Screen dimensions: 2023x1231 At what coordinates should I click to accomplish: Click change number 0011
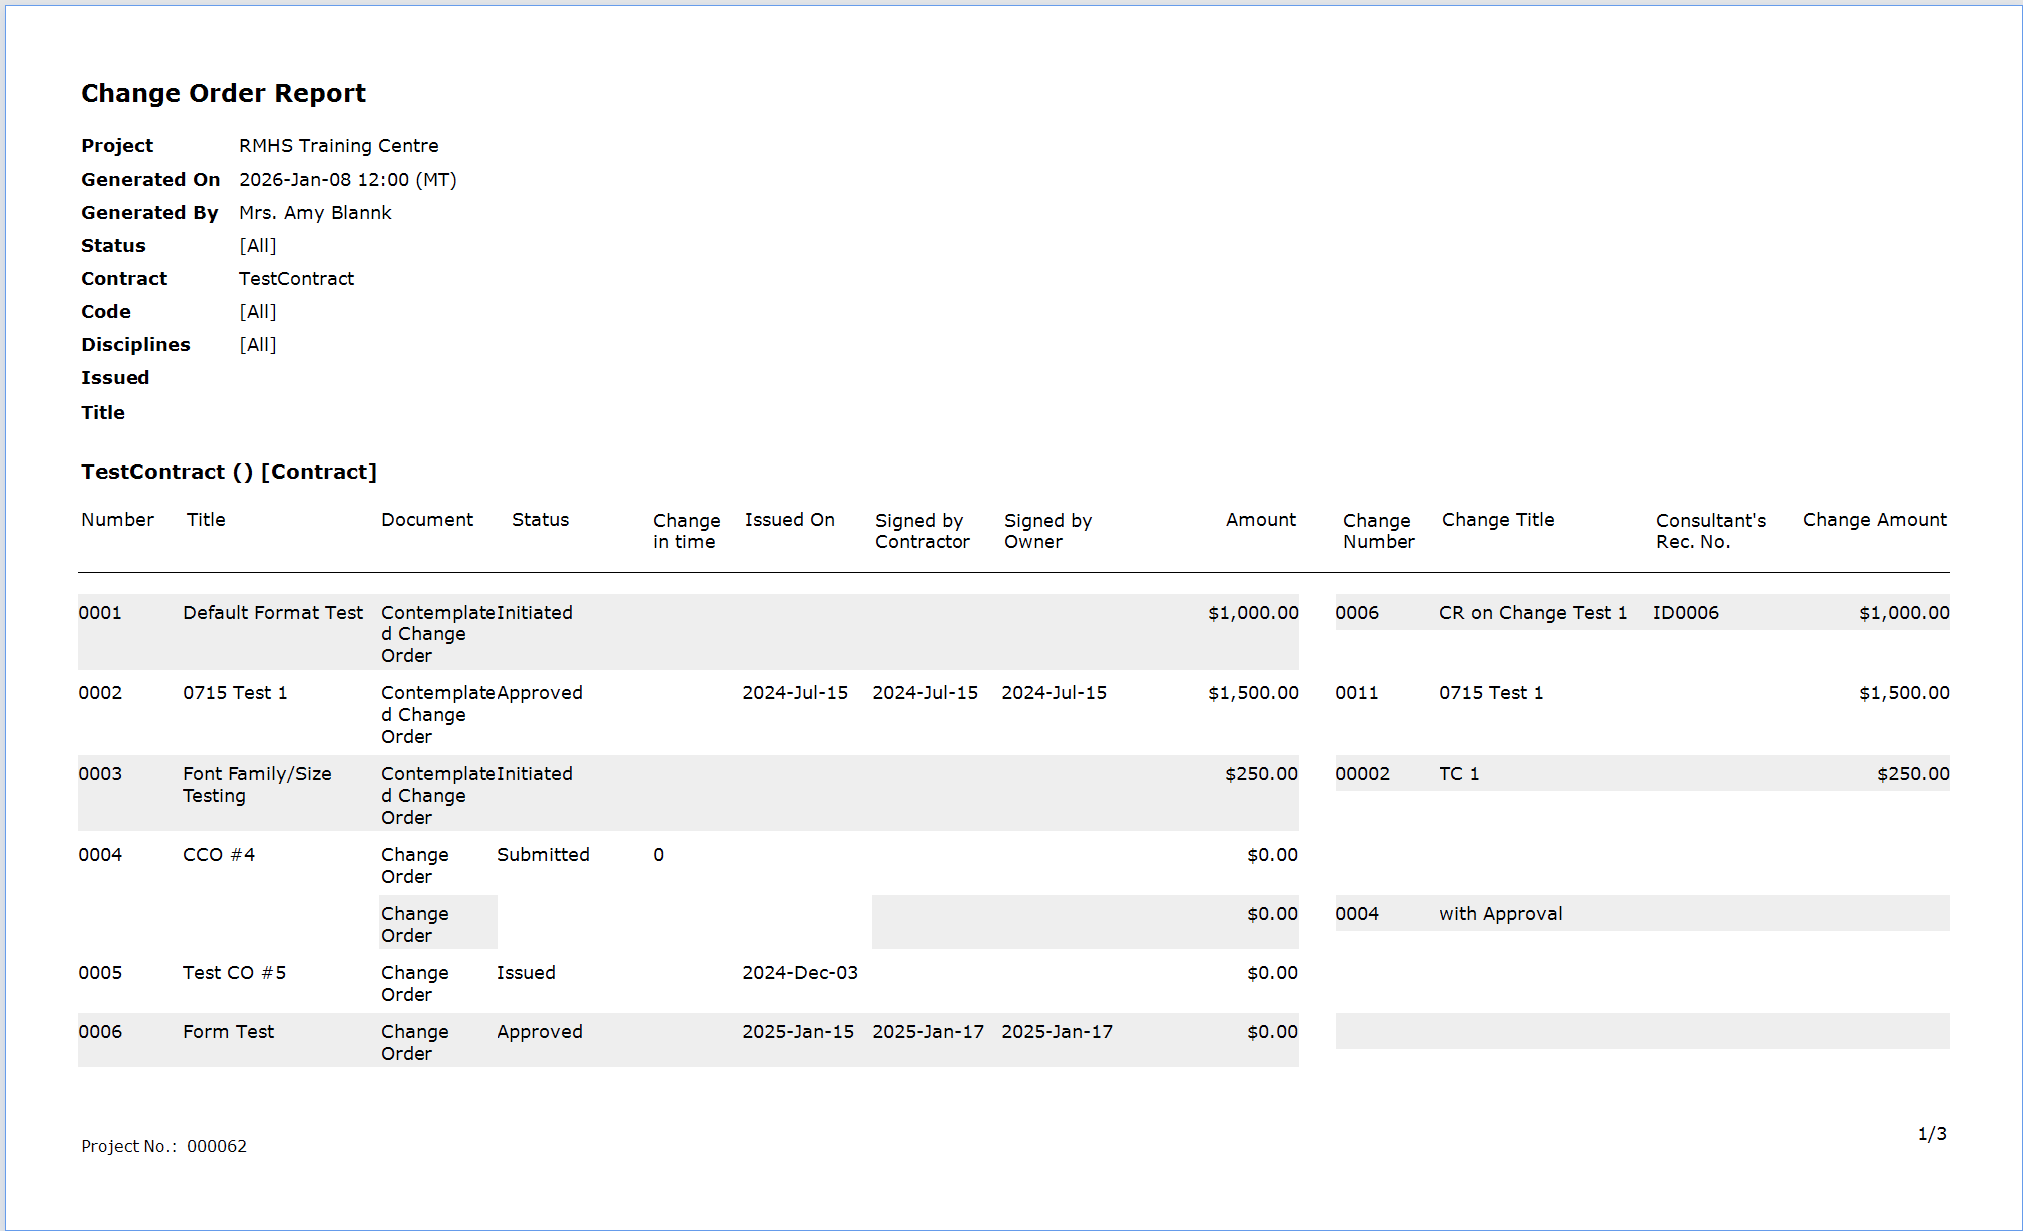pyautogui.click(x=1357, y=693)
